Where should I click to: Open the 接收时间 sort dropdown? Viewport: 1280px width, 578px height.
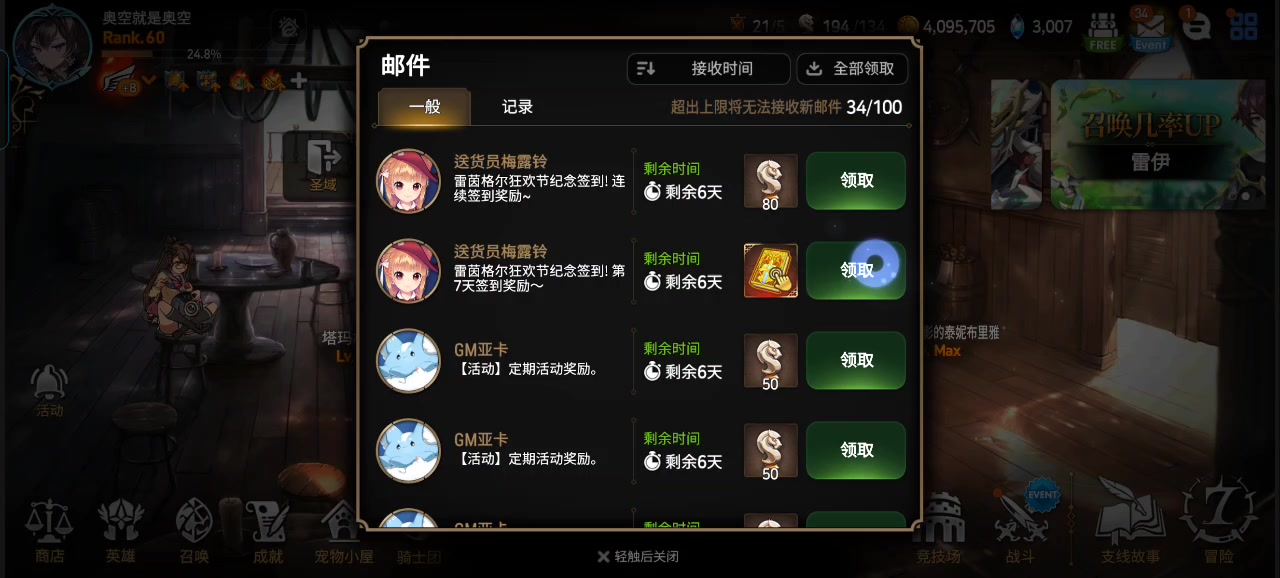[709, 69]
